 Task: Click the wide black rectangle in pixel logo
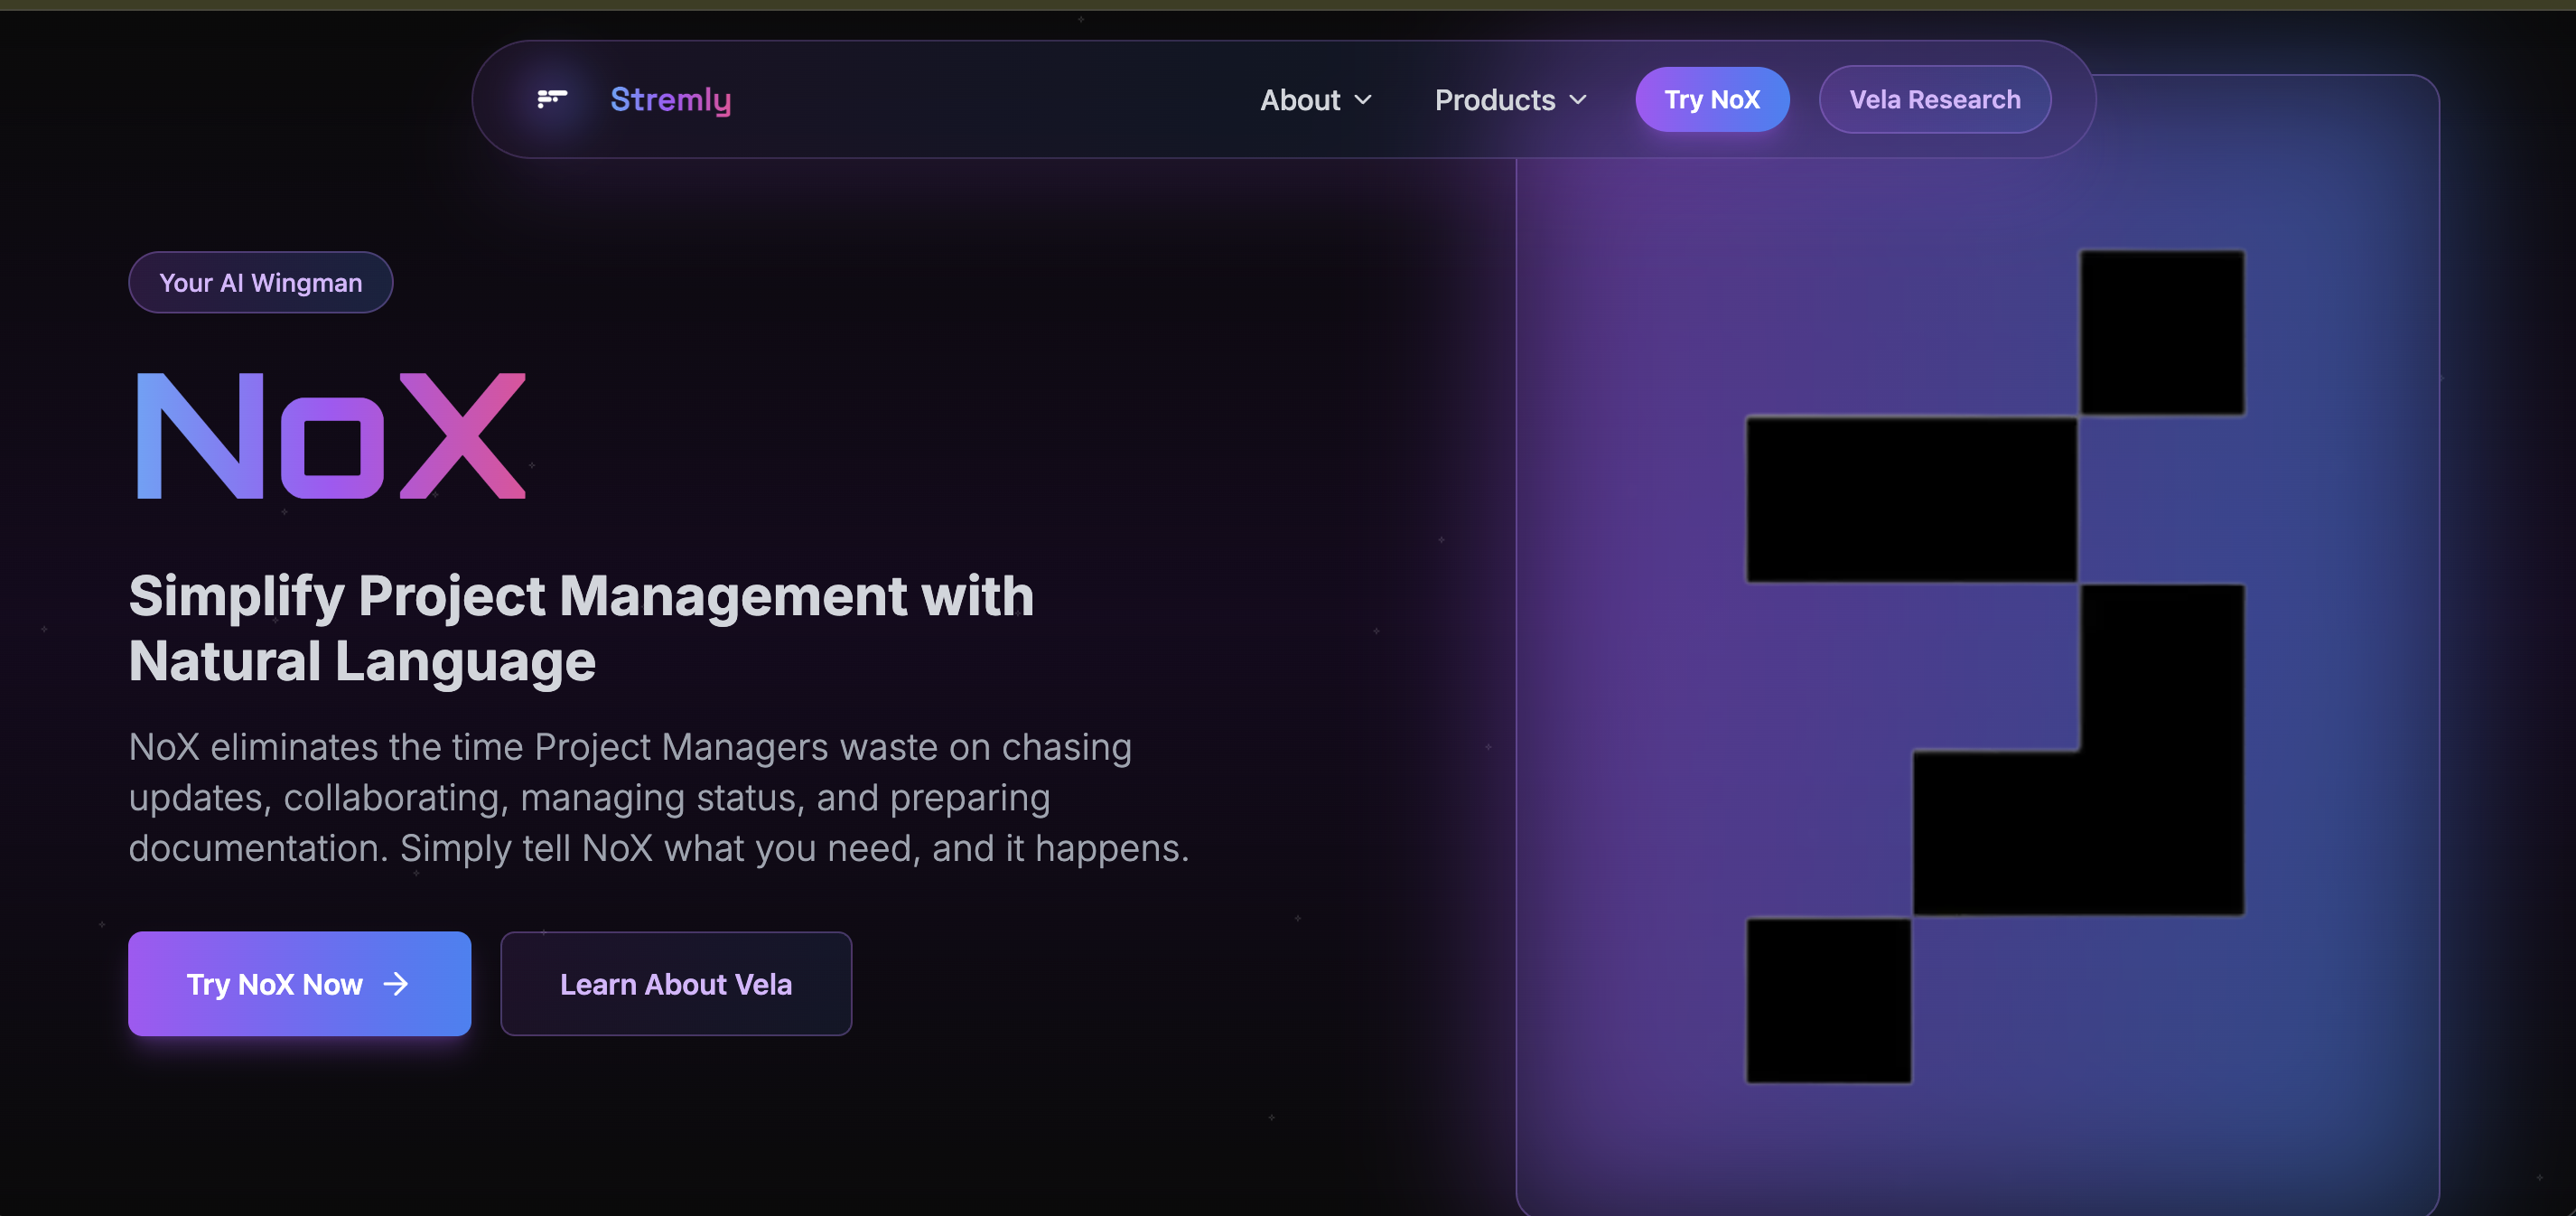[1910, 499]
